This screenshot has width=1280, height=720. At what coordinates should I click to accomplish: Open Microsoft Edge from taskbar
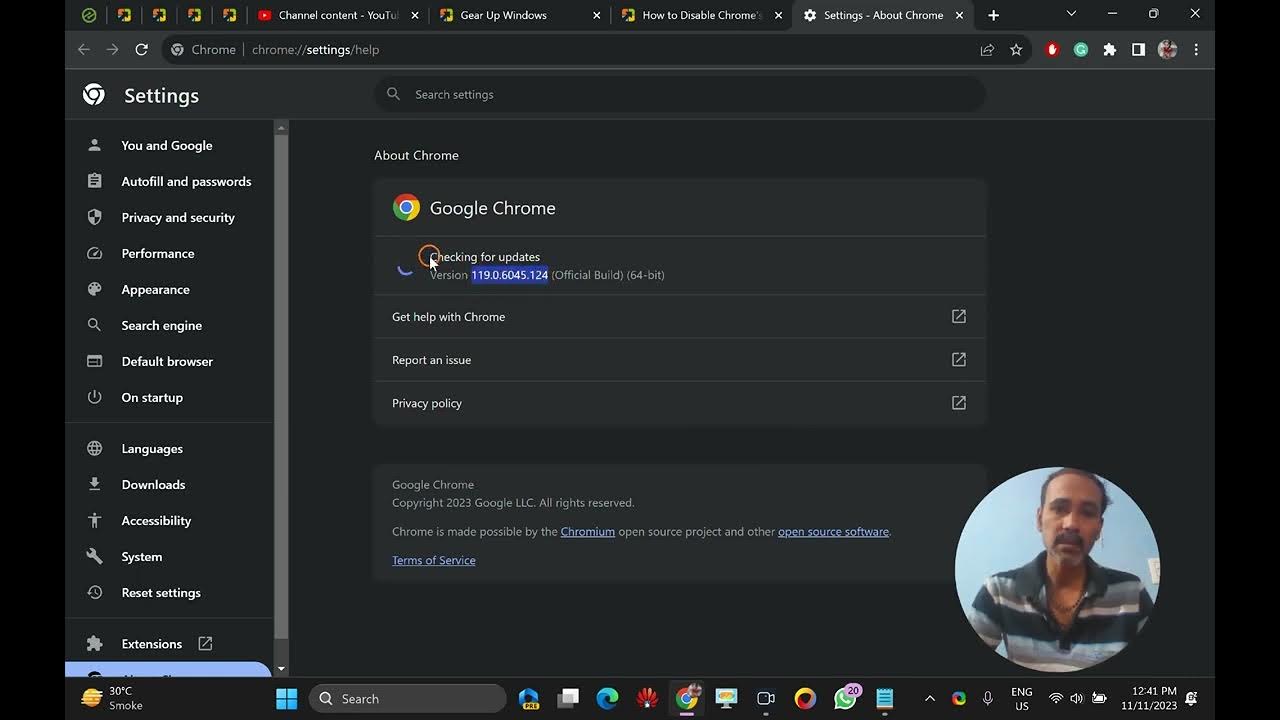click(x=607, y=698)
